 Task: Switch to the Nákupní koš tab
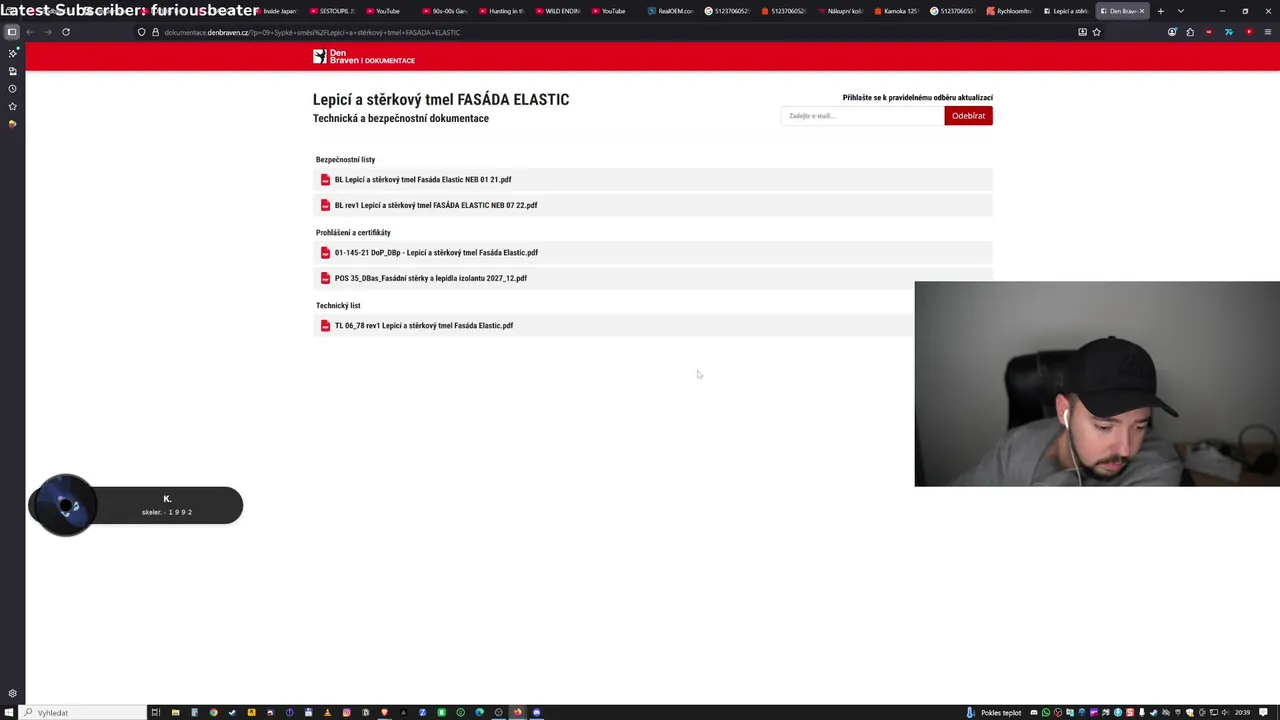click(x=839, y=11)
